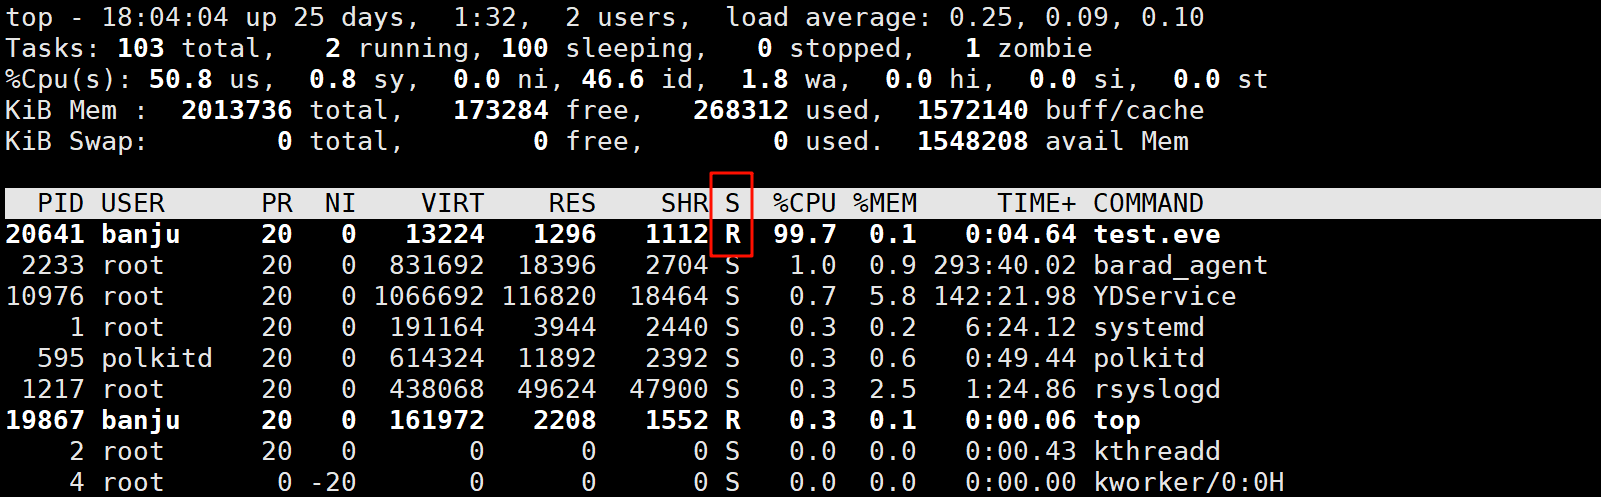Click the S state column header

coord(732,204)
